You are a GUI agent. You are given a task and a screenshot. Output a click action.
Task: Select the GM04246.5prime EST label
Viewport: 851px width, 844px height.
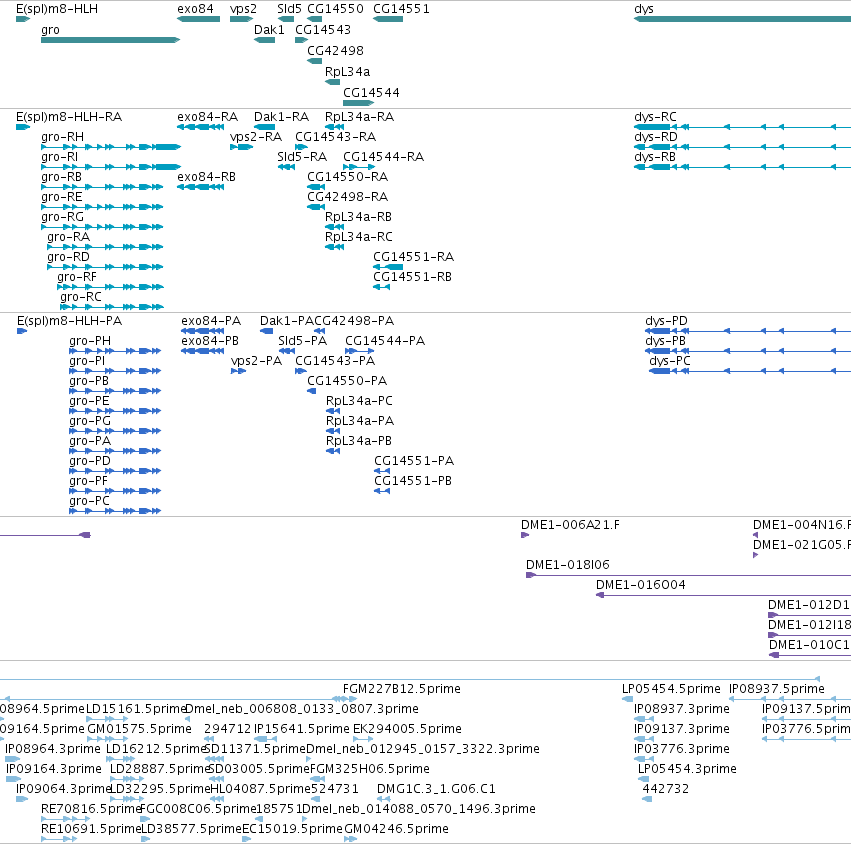396,829
